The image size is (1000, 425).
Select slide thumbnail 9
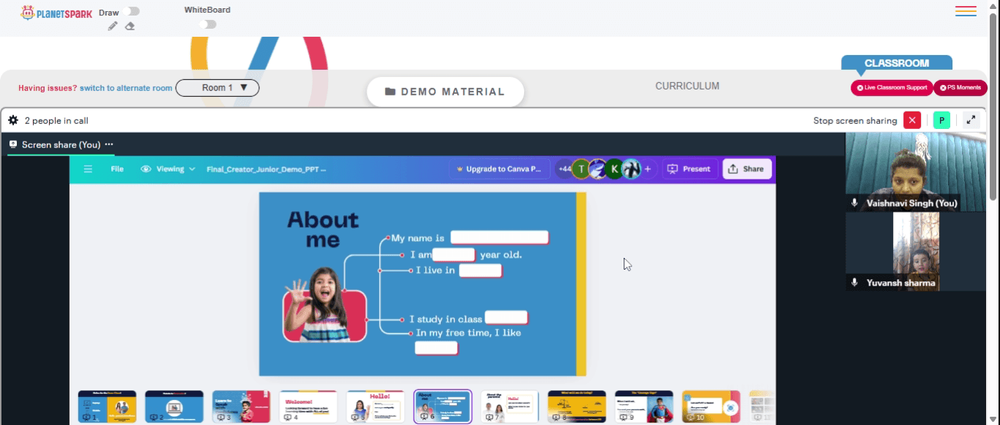(644, 406)
